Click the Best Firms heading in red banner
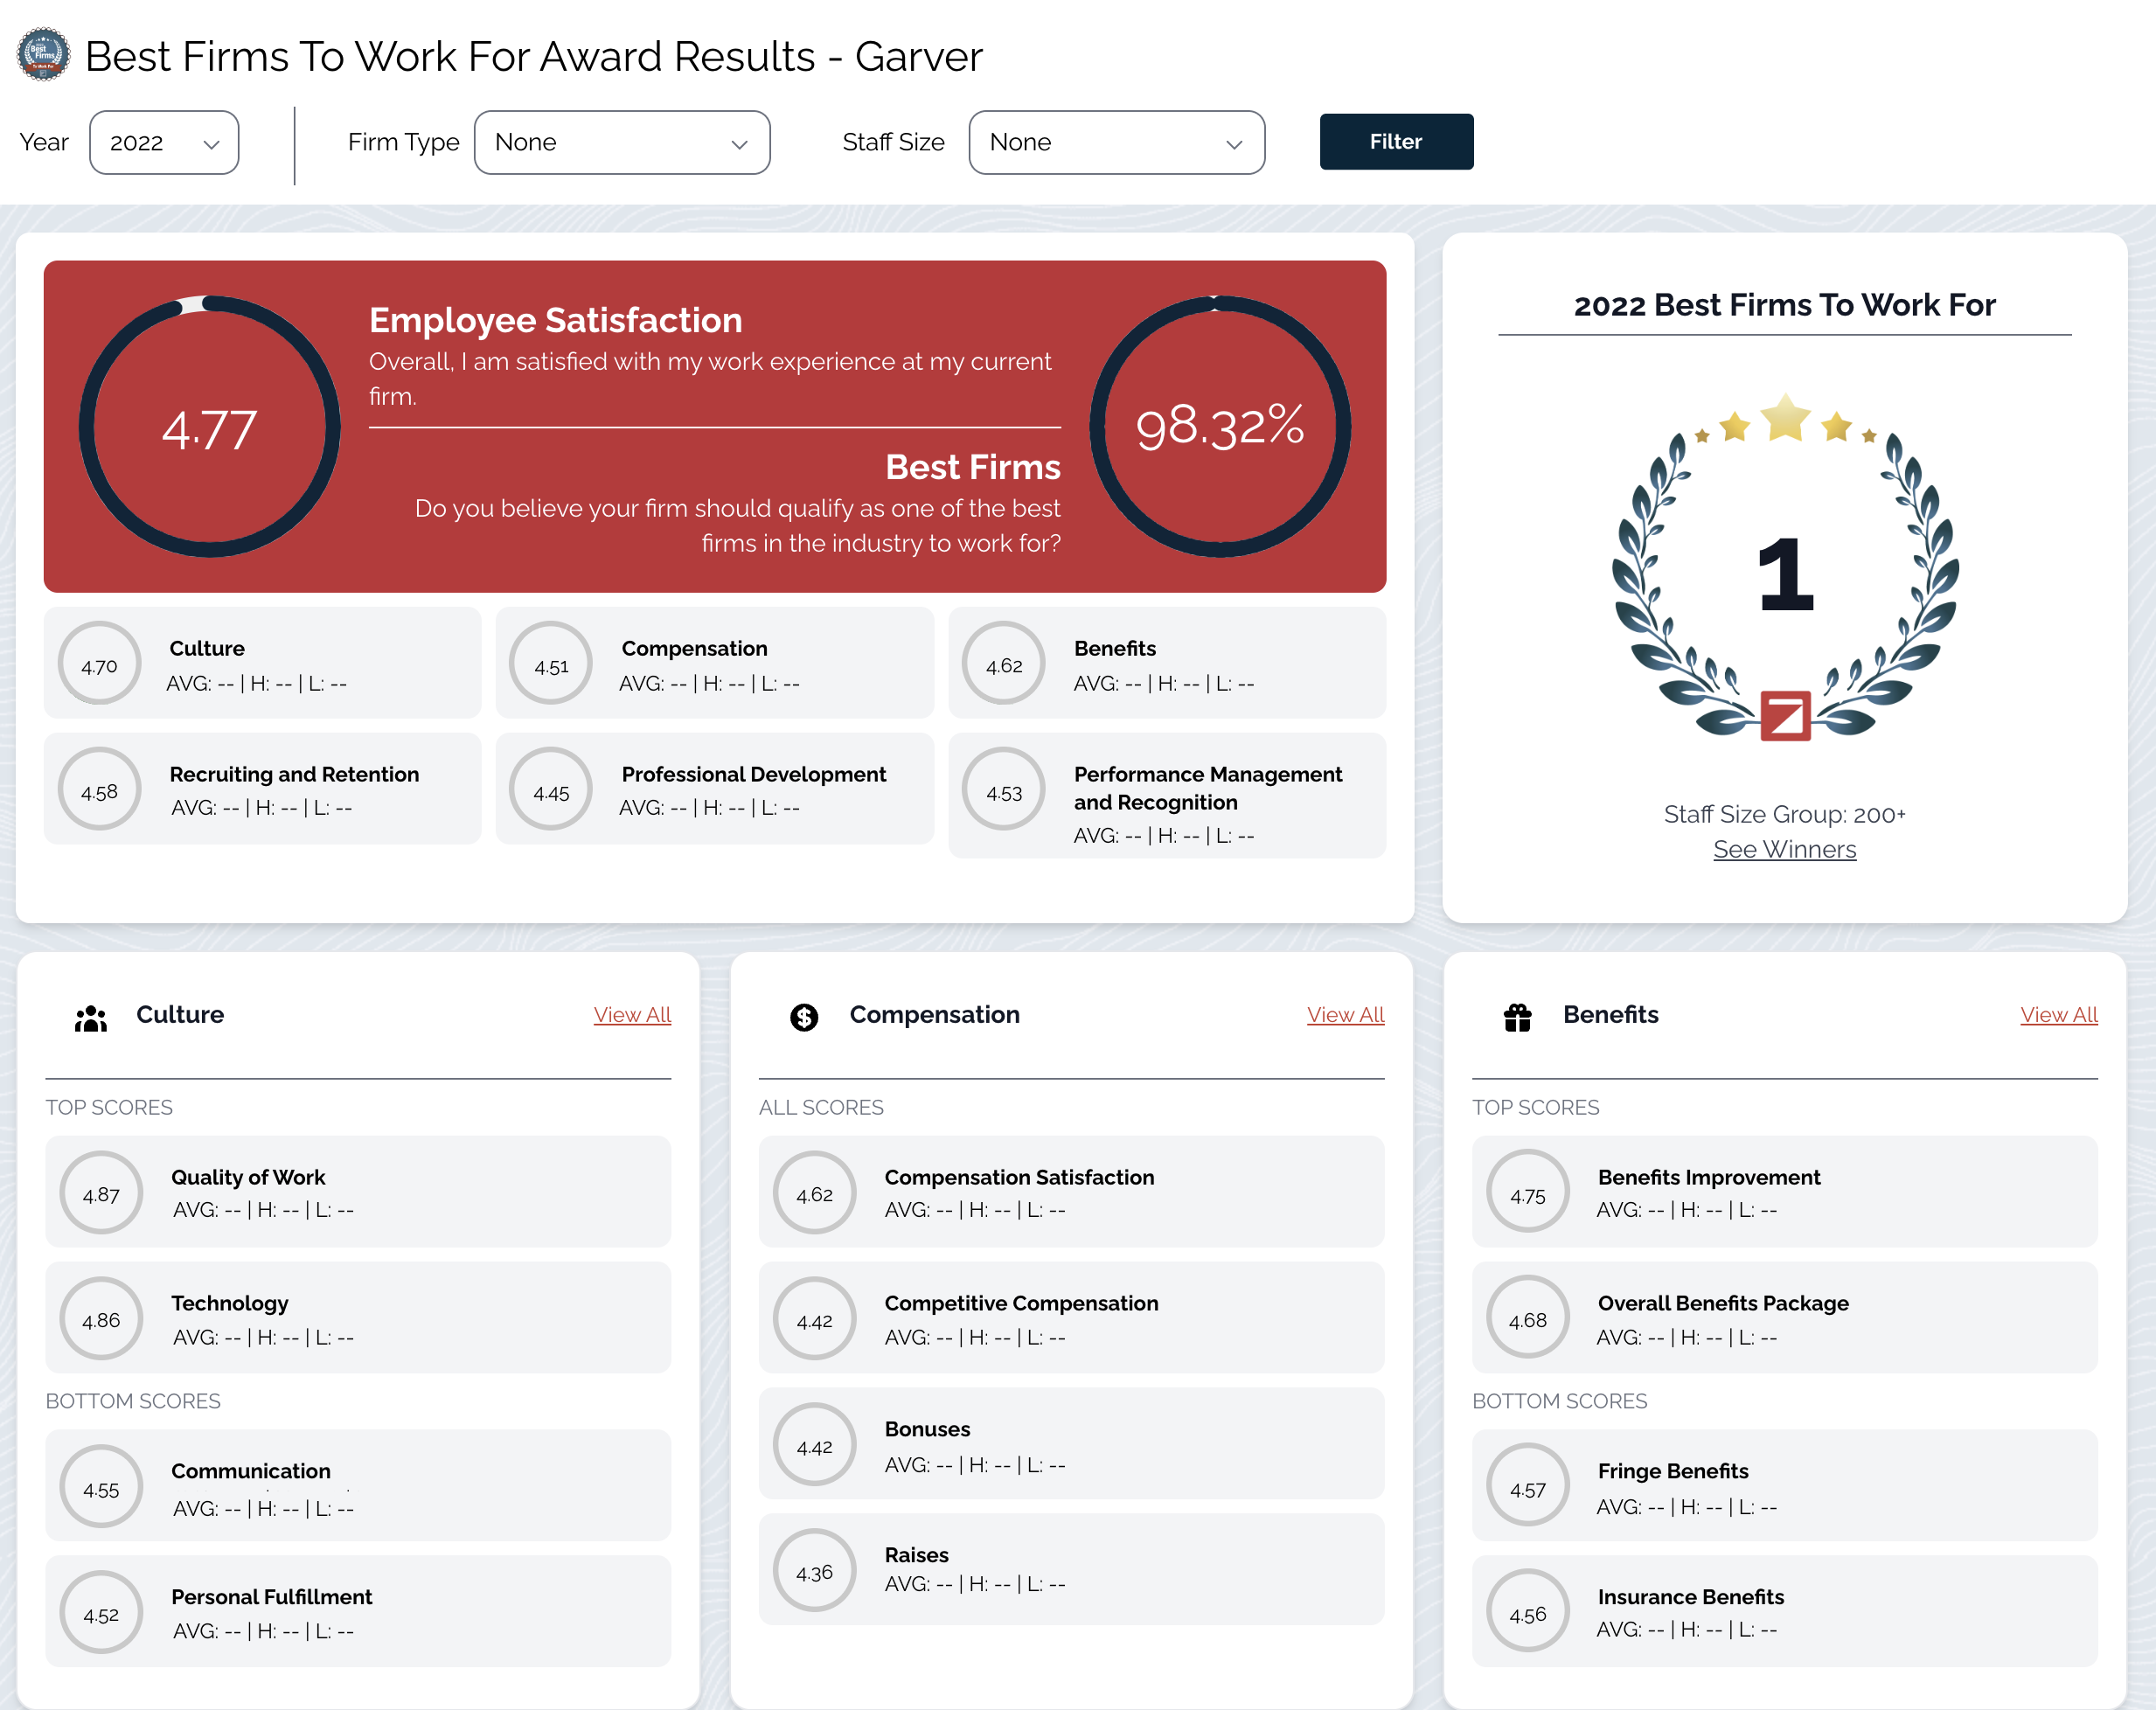Viewport: 2156px width, 1710px height. [973, 467]
